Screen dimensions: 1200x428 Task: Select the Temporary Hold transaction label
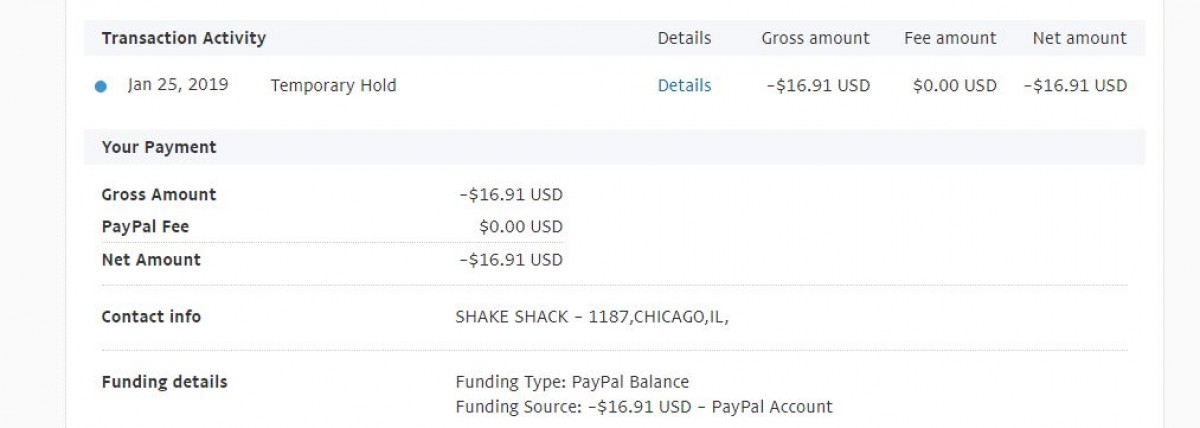pyautogui.click(x=333, y=86)
